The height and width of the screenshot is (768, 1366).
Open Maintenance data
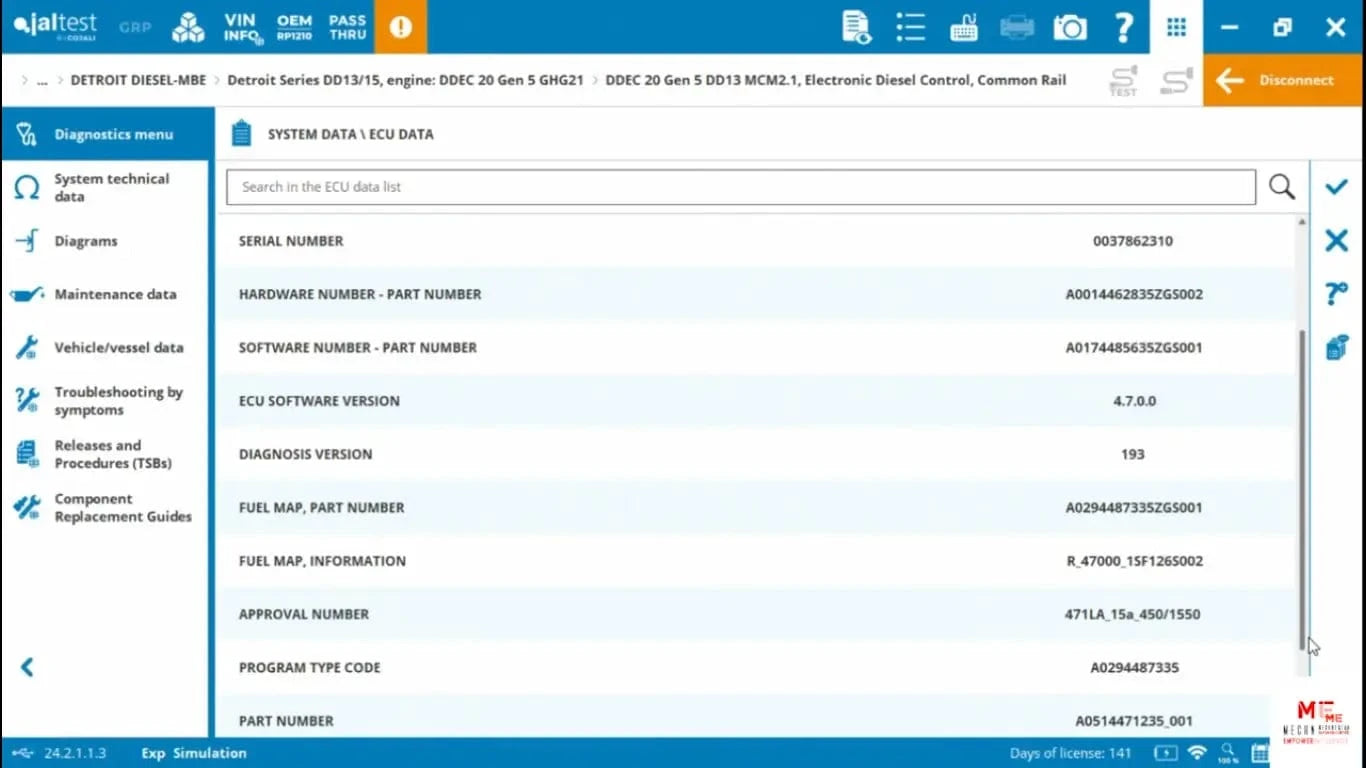click(107, 294)
